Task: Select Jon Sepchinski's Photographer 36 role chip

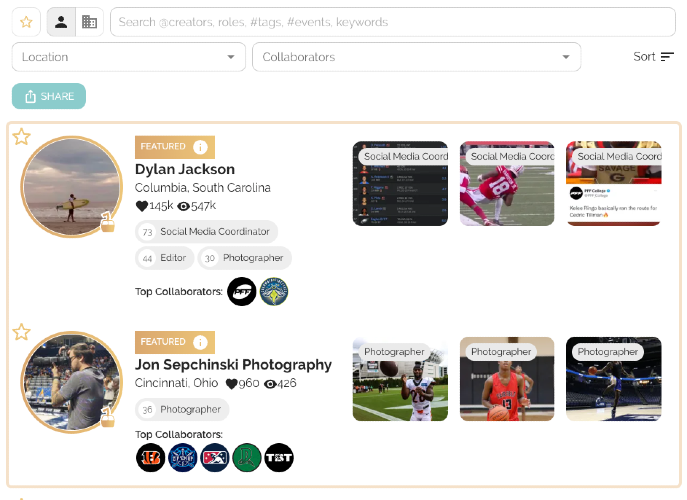Action: (182, 409)
